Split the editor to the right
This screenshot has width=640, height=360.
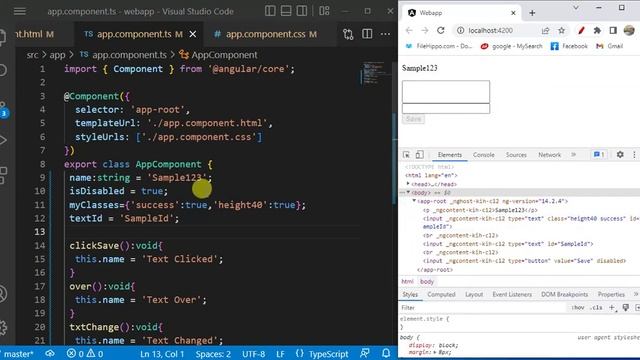tap(367, 34)
